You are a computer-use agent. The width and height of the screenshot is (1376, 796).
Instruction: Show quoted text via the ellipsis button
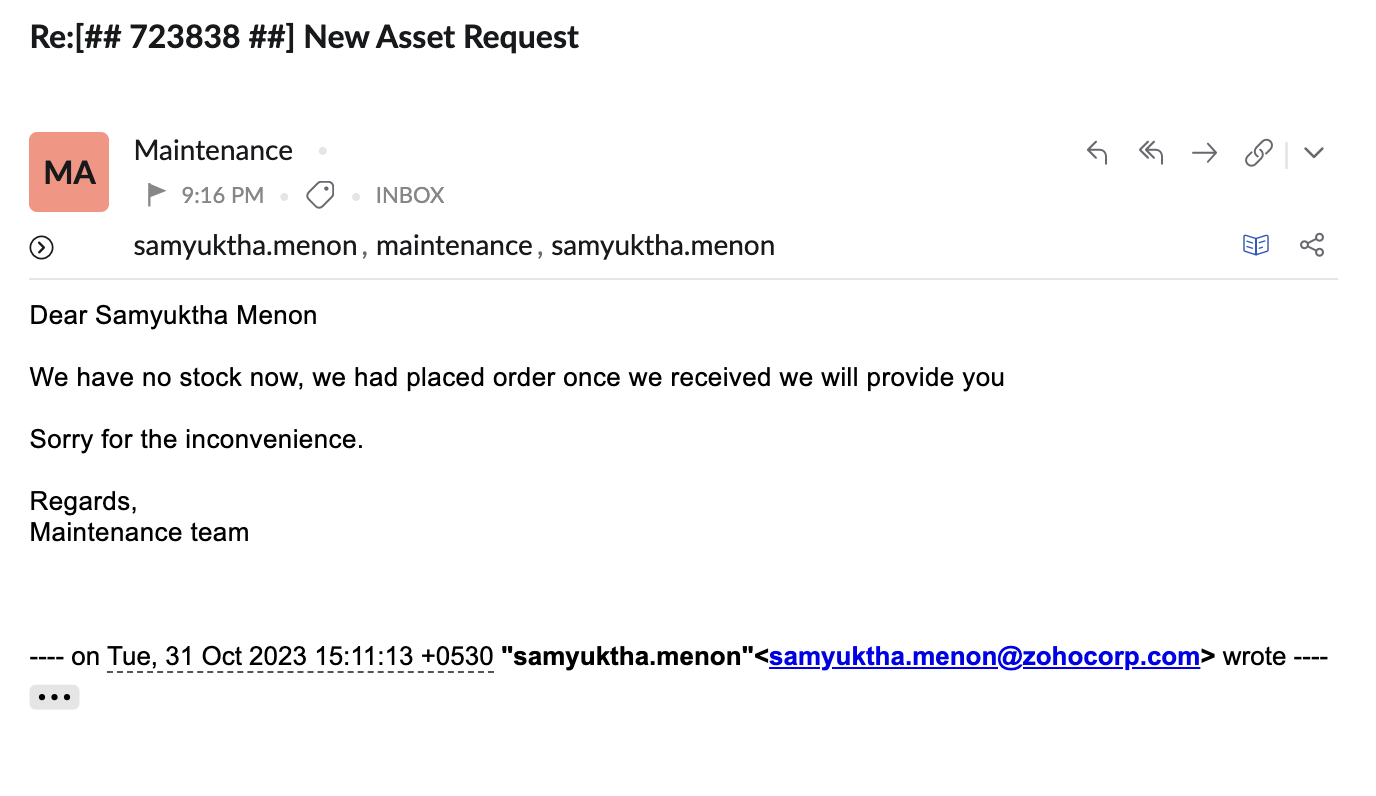tap(54, 697)
